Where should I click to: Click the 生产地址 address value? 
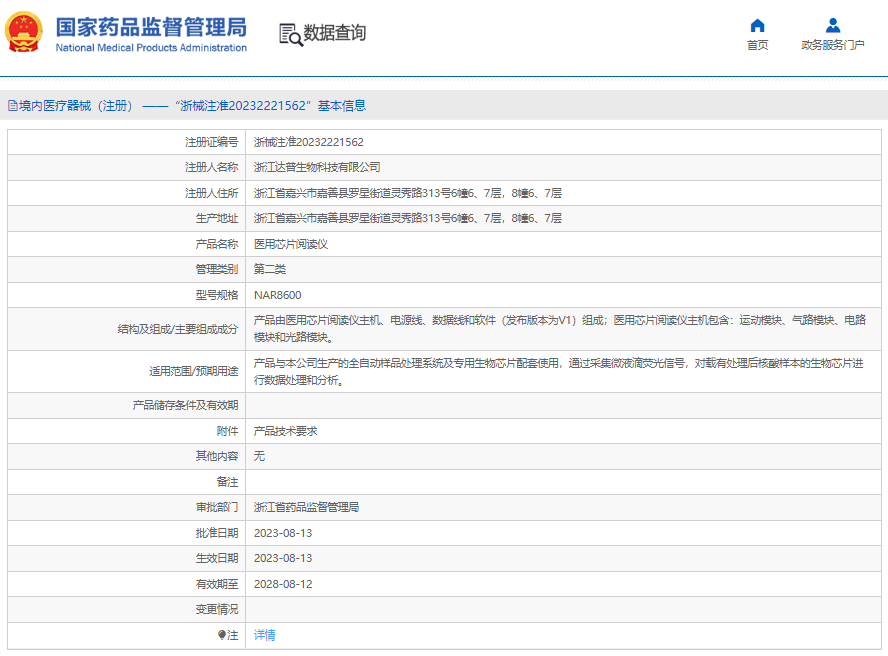tap(408, 218)
